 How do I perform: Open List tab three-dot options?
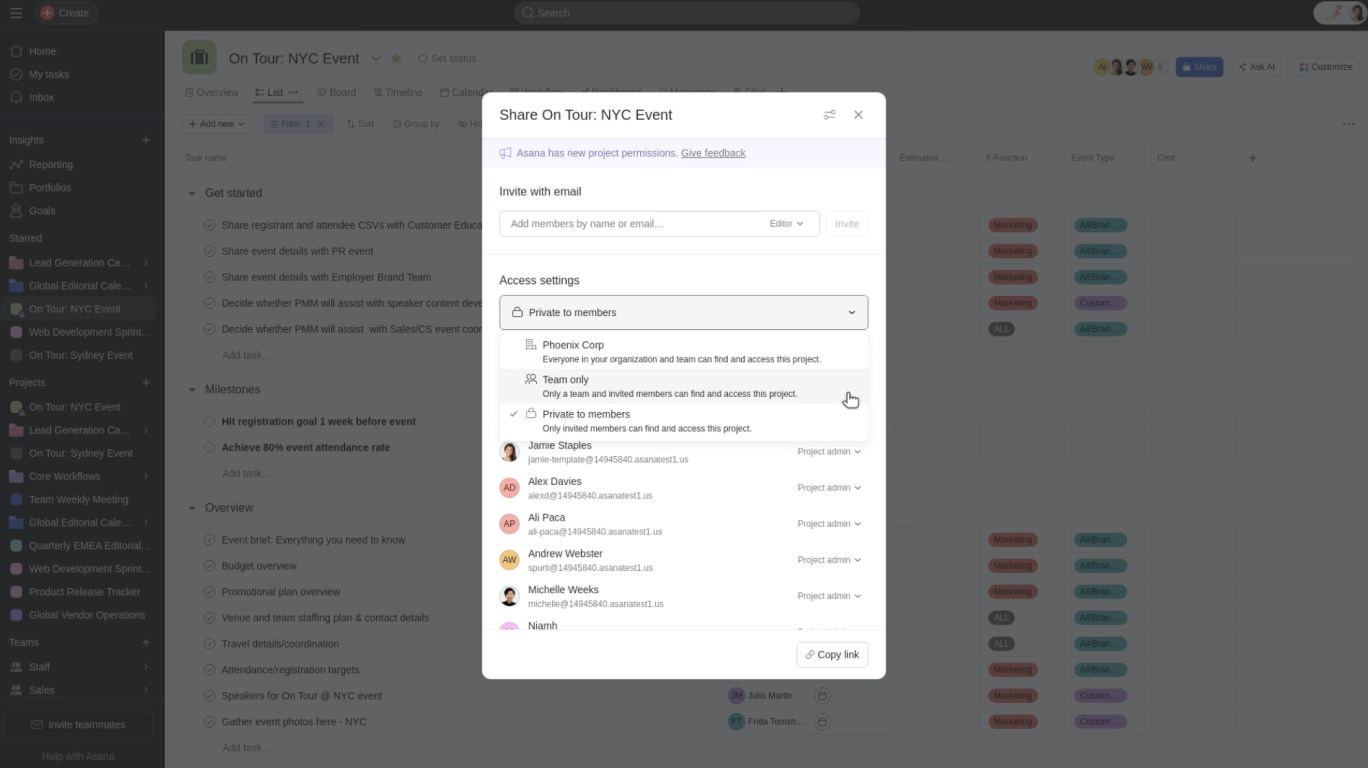293,92
